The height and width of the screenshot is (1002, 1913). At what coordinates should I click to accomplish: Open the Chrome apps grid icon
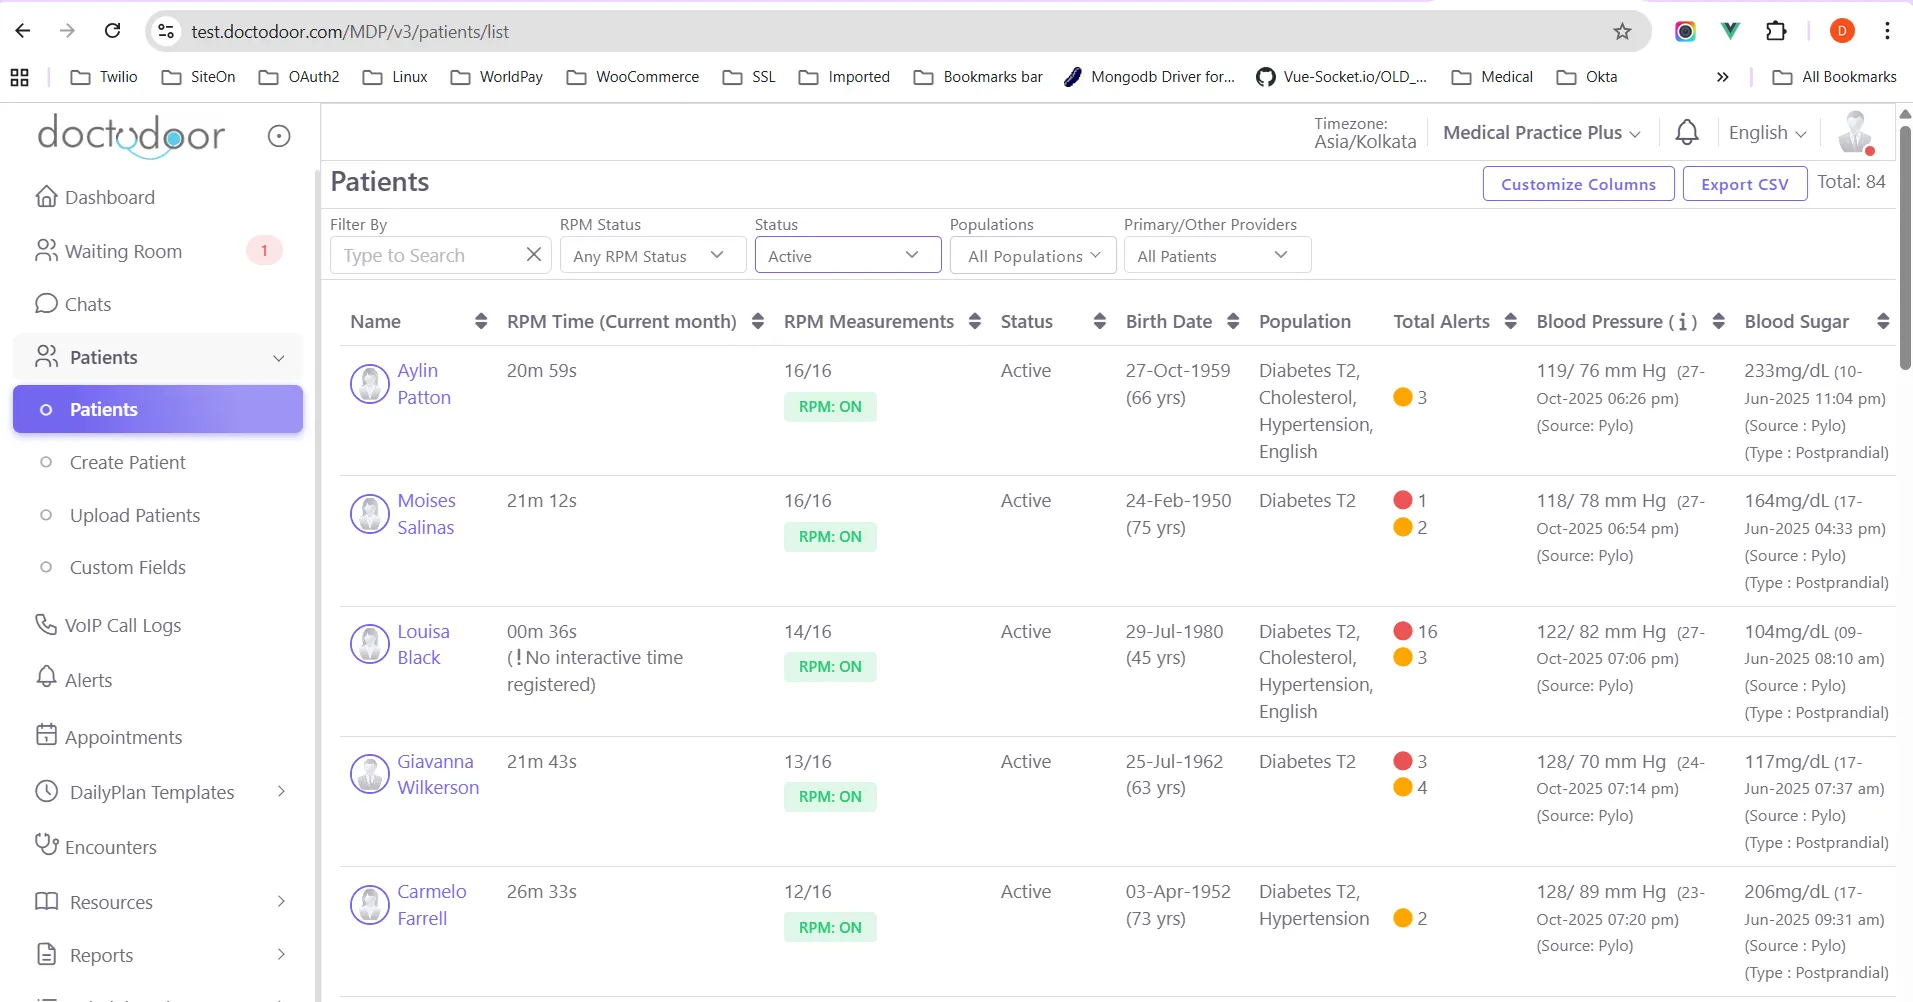(x=19, y=77)
